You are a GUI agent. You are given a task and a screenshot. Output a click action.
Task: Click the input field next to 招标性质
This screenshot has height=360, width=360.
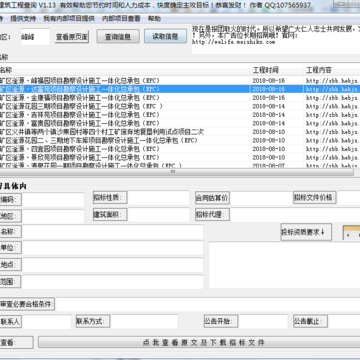pos(159,198)
